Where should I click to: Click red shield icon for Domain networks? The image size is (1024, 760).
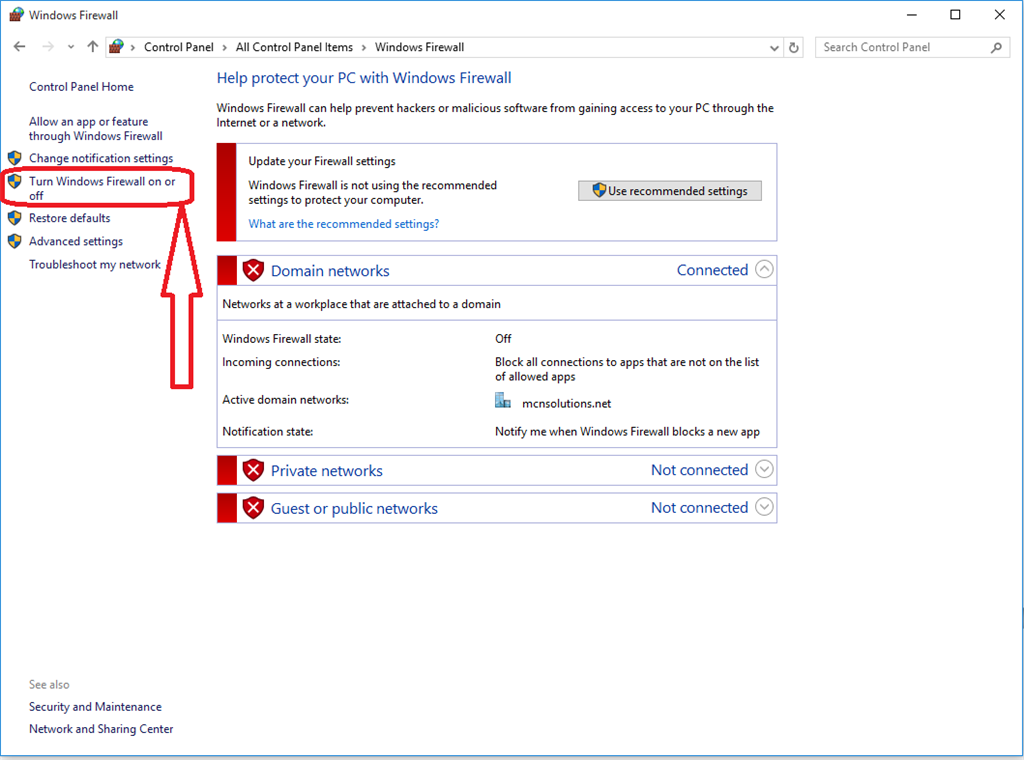pyautogui.click(x=253, y=270)
